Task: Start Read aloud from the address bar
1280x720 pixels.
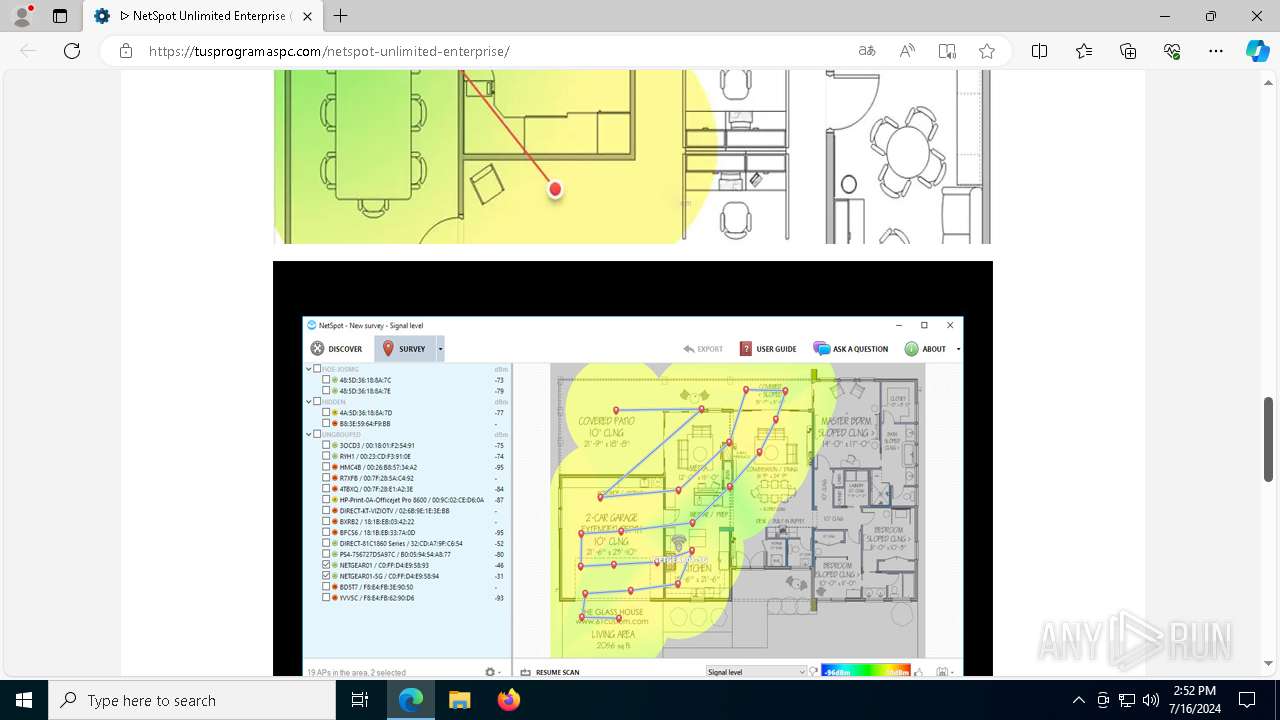Action: coord(907,51)
